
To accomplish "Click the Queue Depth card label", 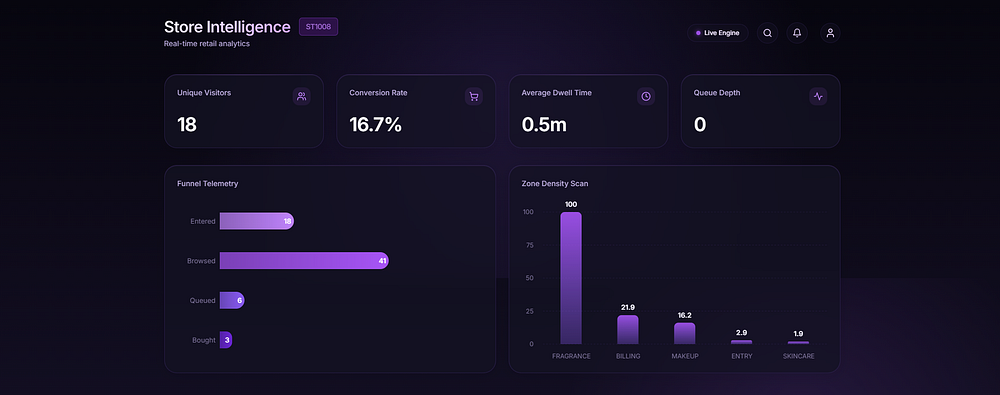I will click(717, 93).
